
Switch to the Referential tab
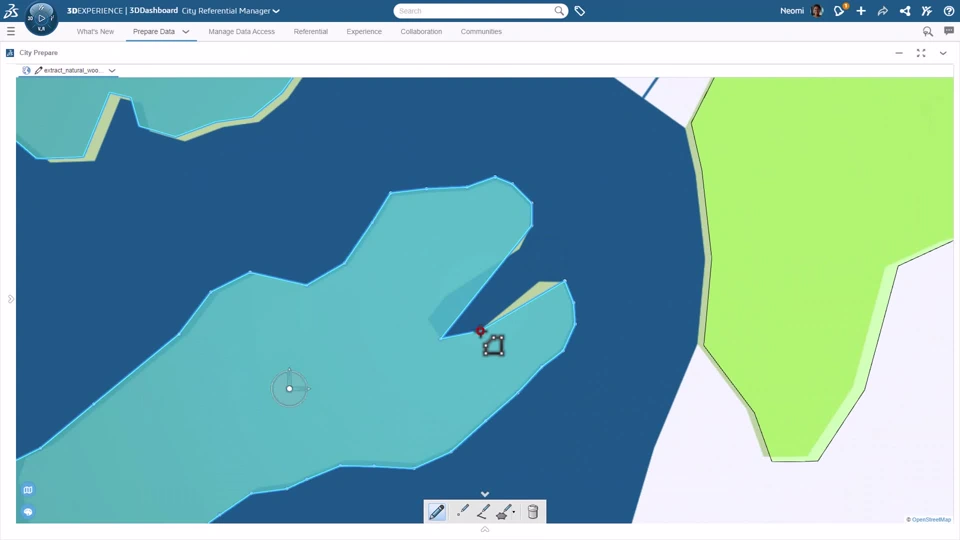[x=310, y=31]
